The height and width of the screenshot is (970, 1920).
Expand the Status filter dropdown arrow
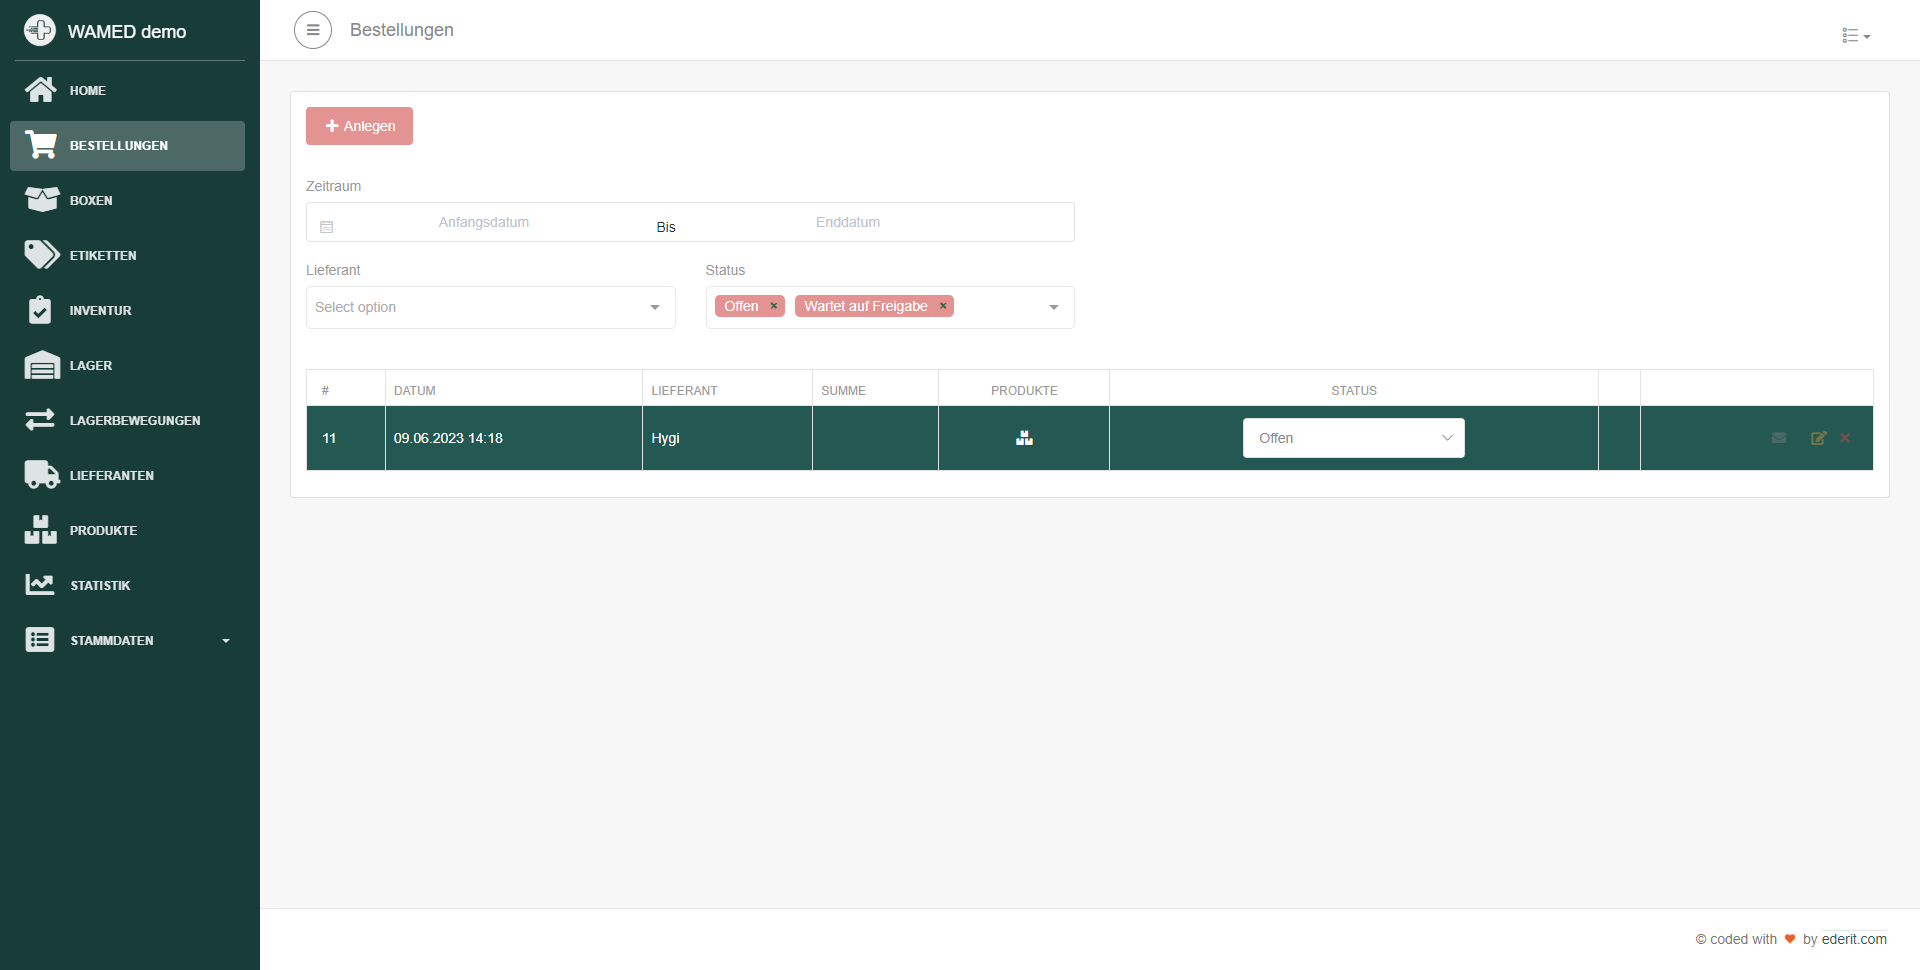[1053, 307]
